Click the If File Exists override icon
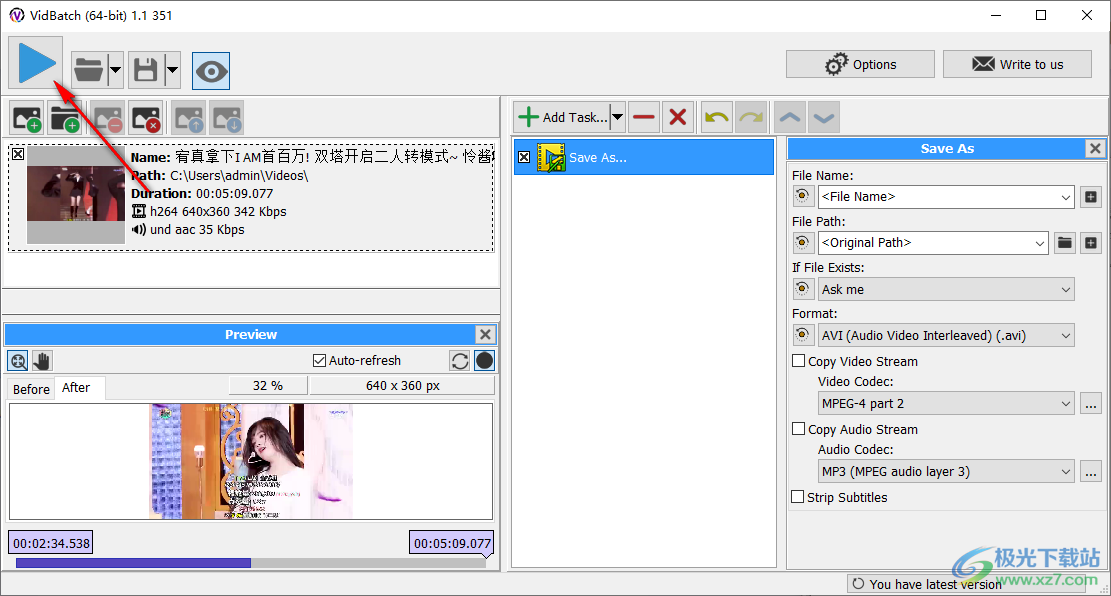1111x596 pixels. 802,288
